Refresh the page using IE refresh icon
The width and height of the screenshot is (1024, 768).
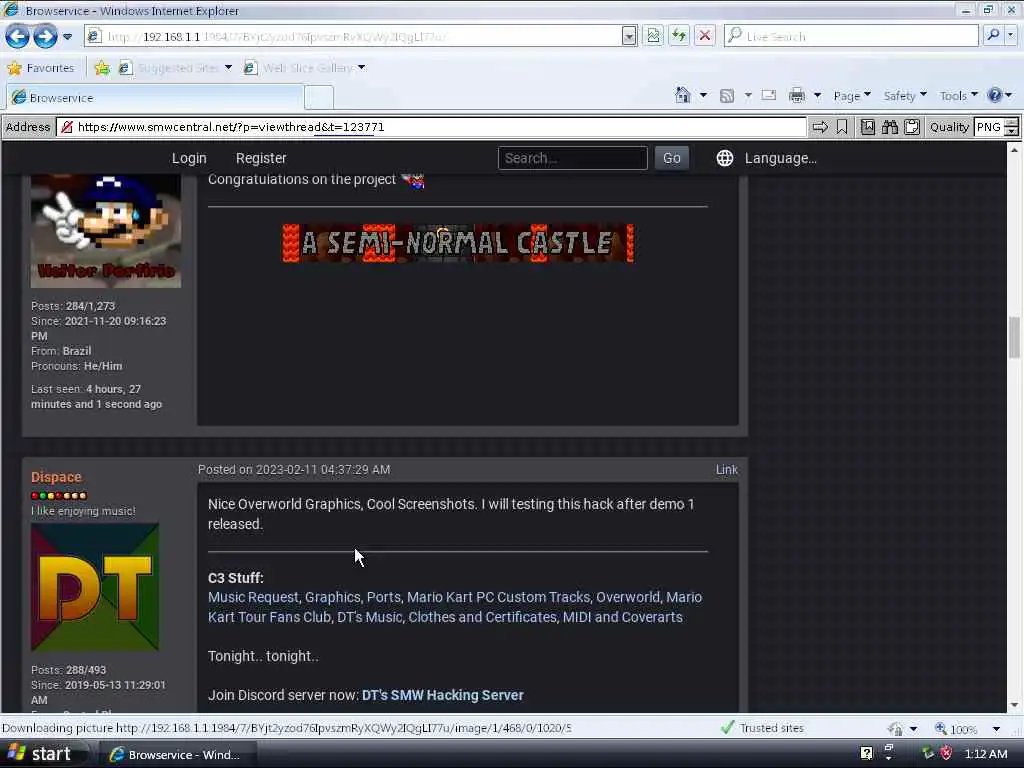pos(679,36)
